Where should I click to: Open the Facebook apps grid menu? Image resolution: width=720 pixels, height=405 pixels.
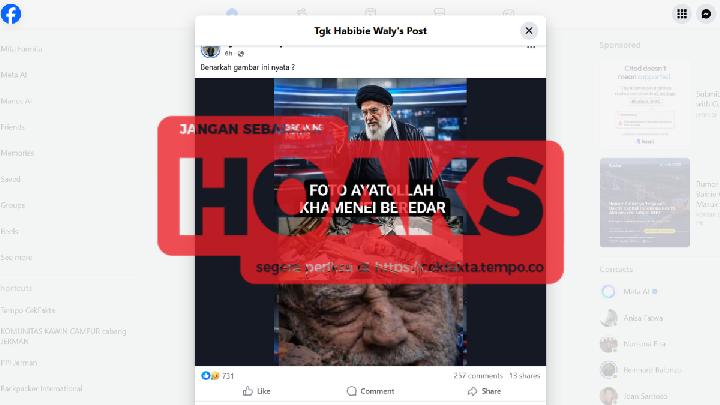pyautogui.click(x=682, y=14)
